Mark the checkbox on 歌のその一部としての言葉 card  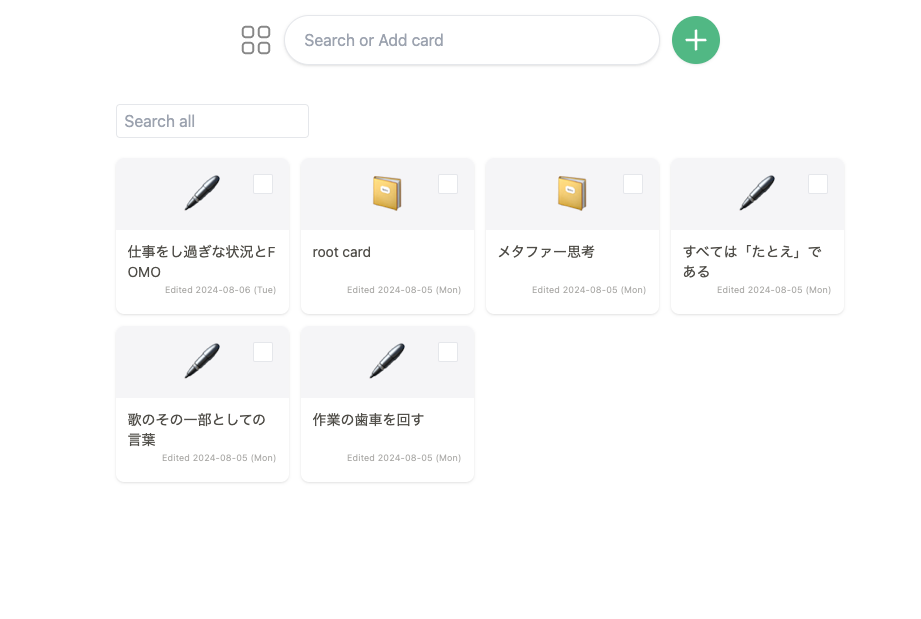(x=263, y=352)
